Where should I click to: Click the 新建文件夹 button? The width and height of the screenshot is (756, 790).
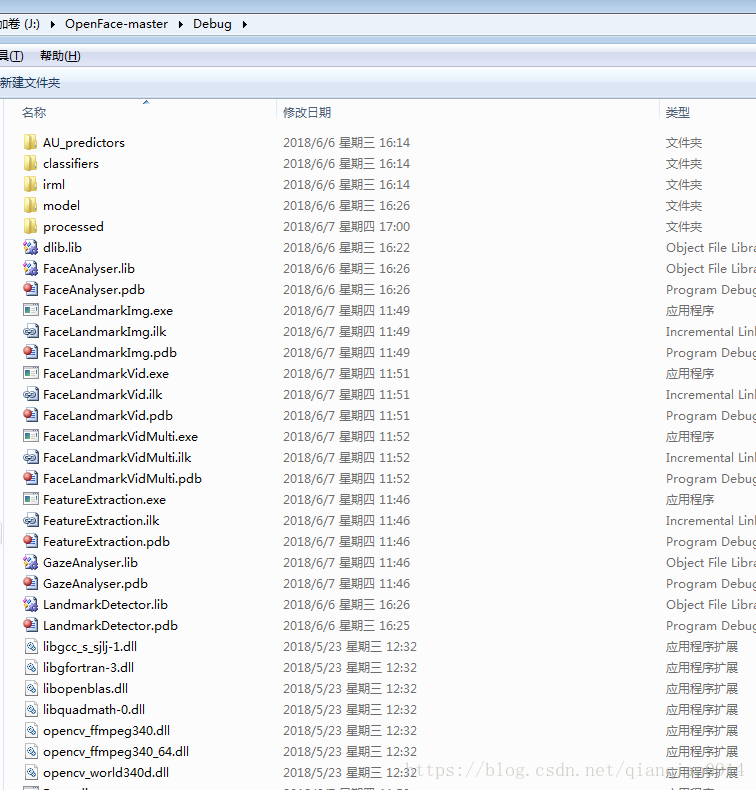coord(30,83)
